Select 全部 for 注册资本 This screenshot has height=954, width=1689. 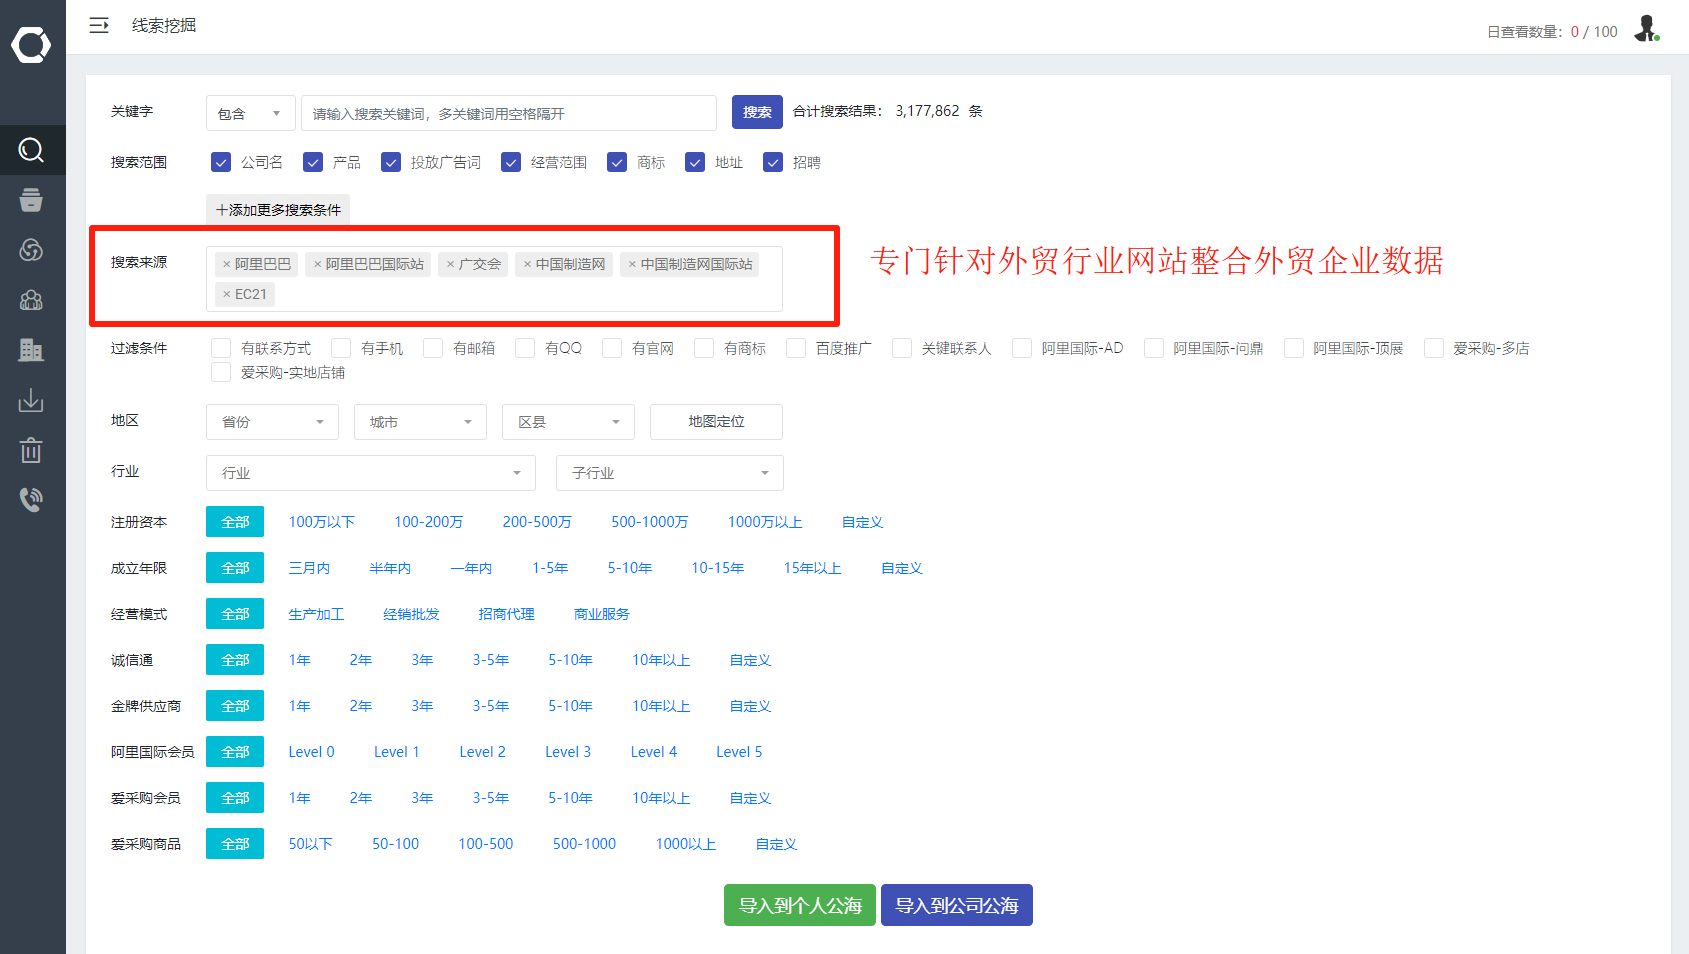[235, 522]
